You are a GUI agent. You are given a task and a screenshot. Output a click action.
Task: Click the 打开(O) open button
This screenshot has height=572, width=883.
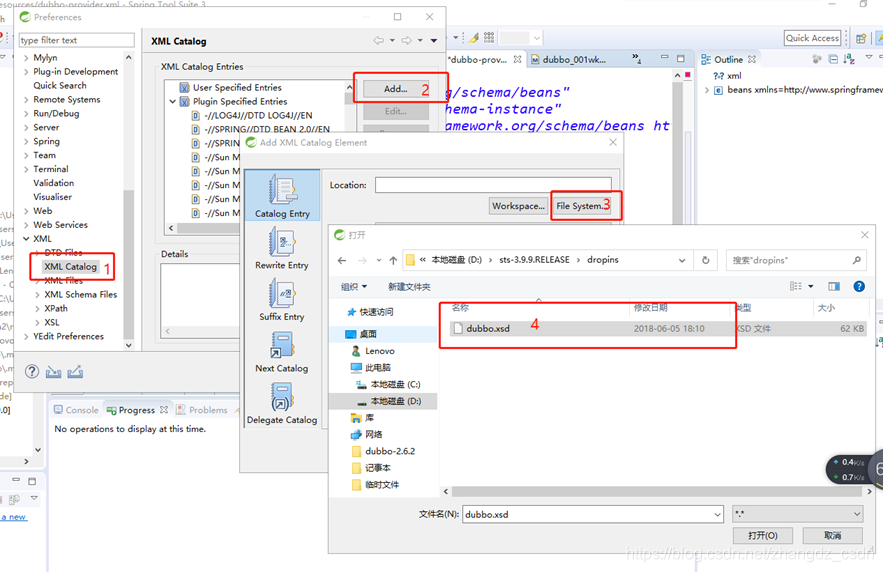click(x=763, y=535)
